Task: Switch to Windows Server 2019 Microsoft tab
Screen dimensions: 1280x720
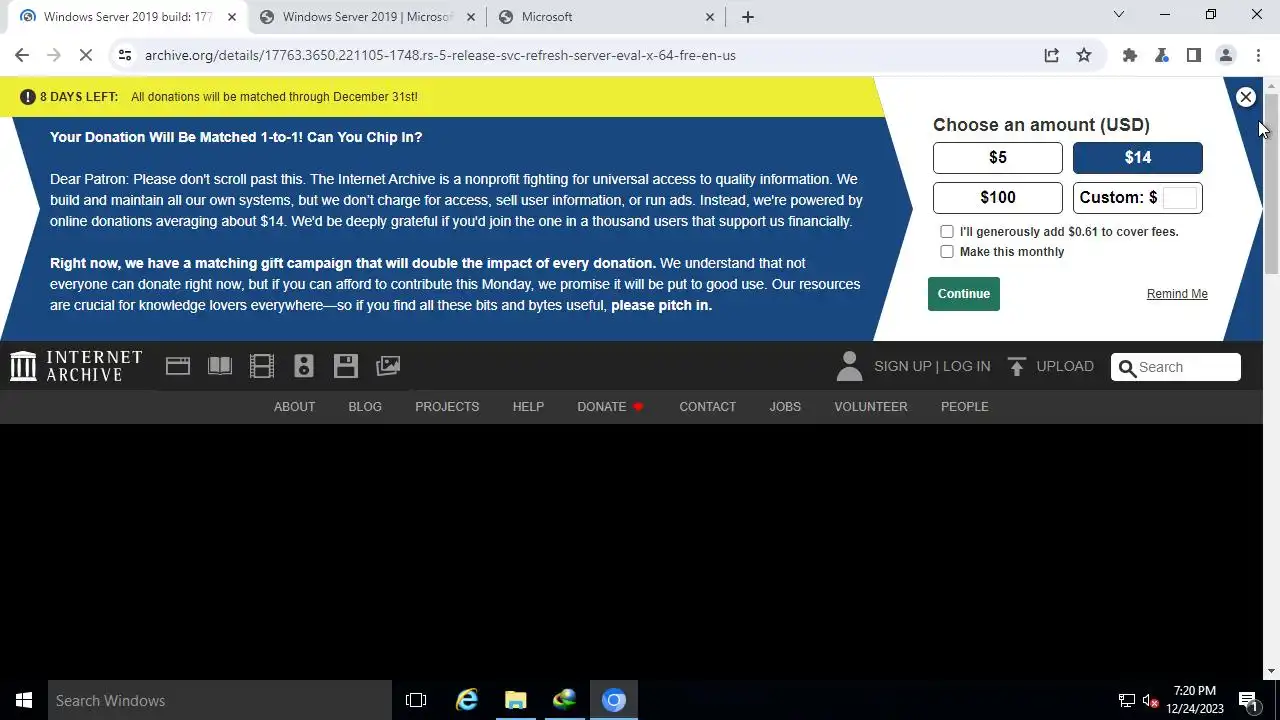Action: point(367,17)
